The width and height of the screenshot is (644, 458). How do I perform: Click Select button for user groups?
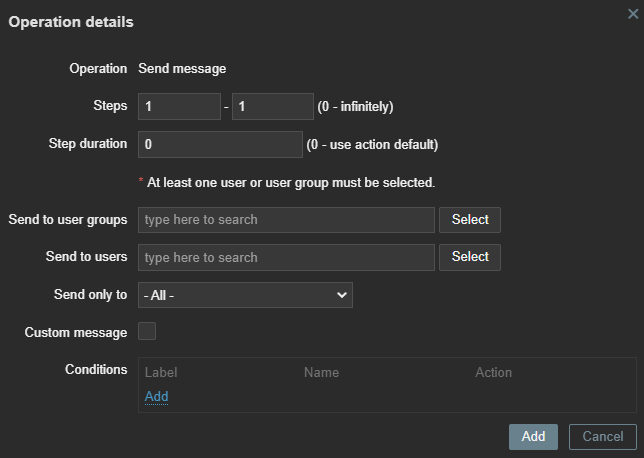pyautogui.click(x=470, y=220)
